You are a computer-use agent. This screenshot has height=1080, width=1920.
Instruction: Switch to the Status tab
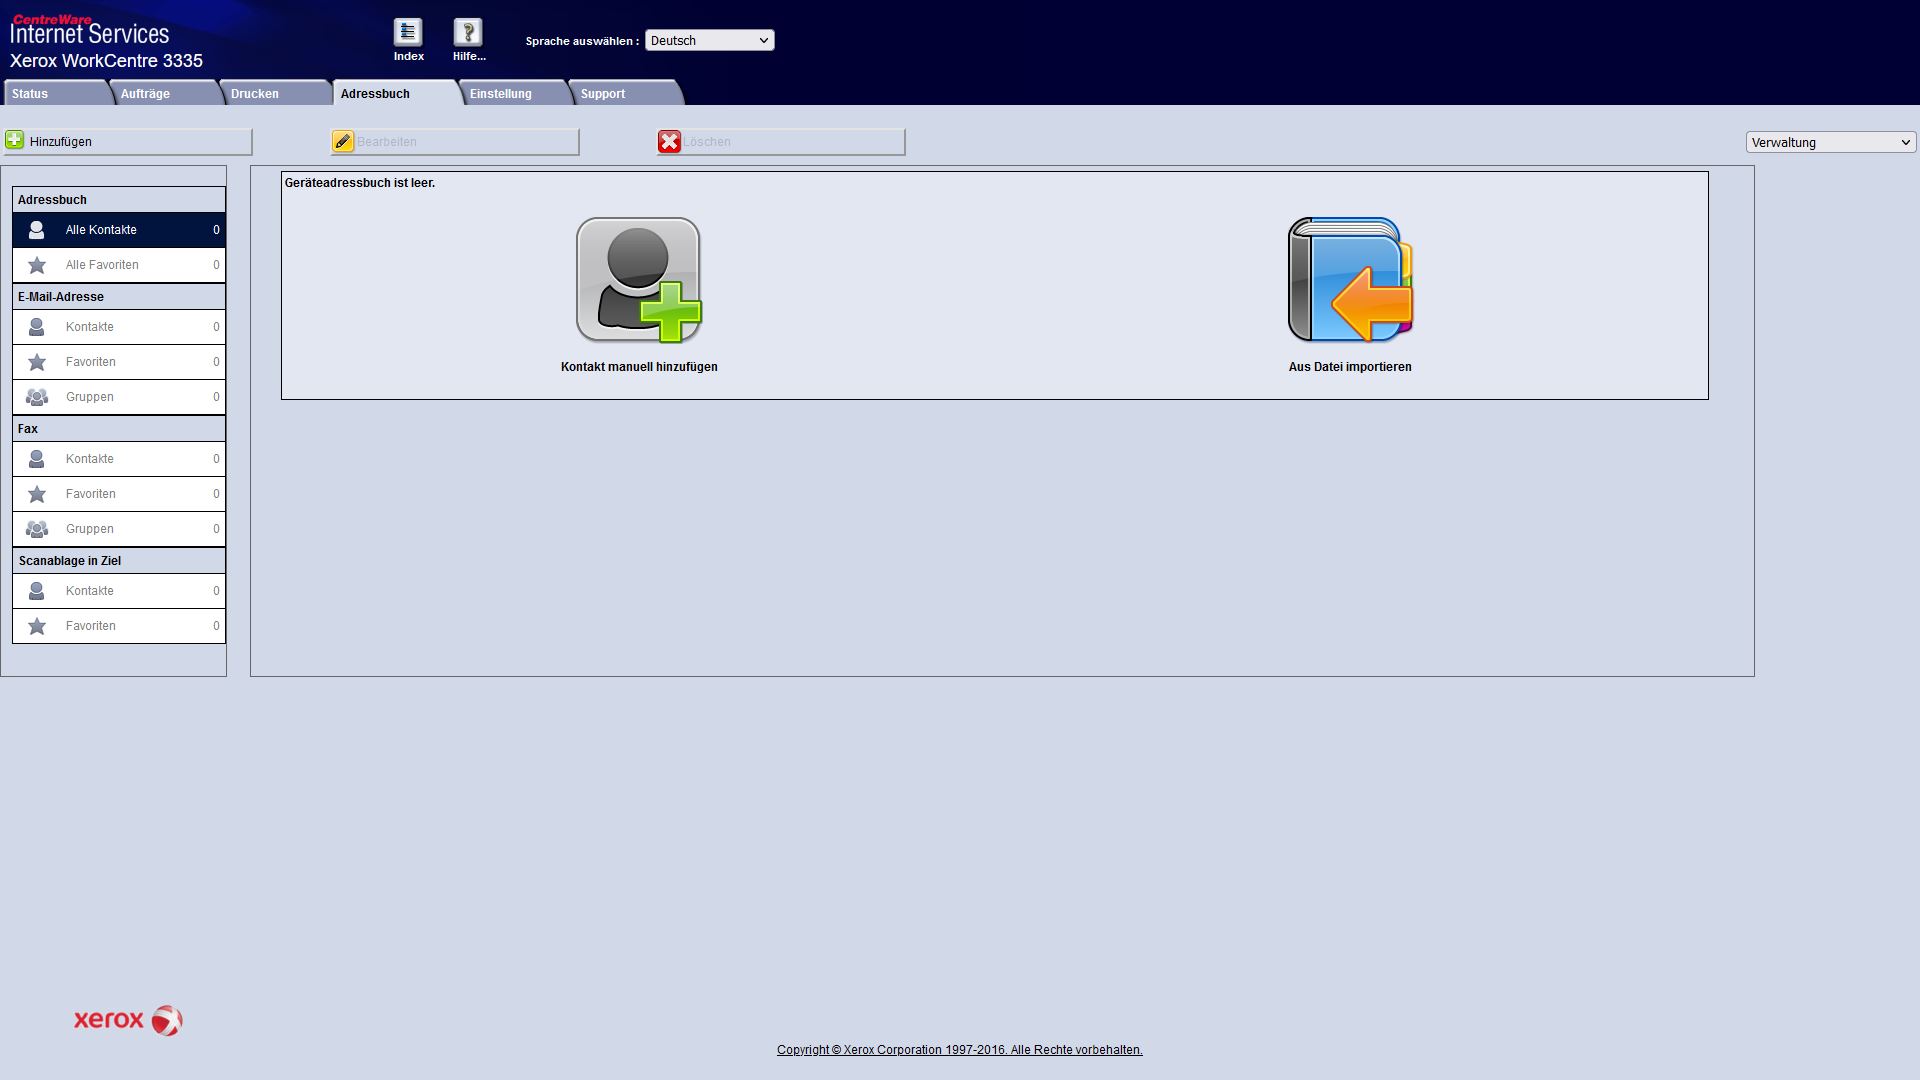click(30, 94)
